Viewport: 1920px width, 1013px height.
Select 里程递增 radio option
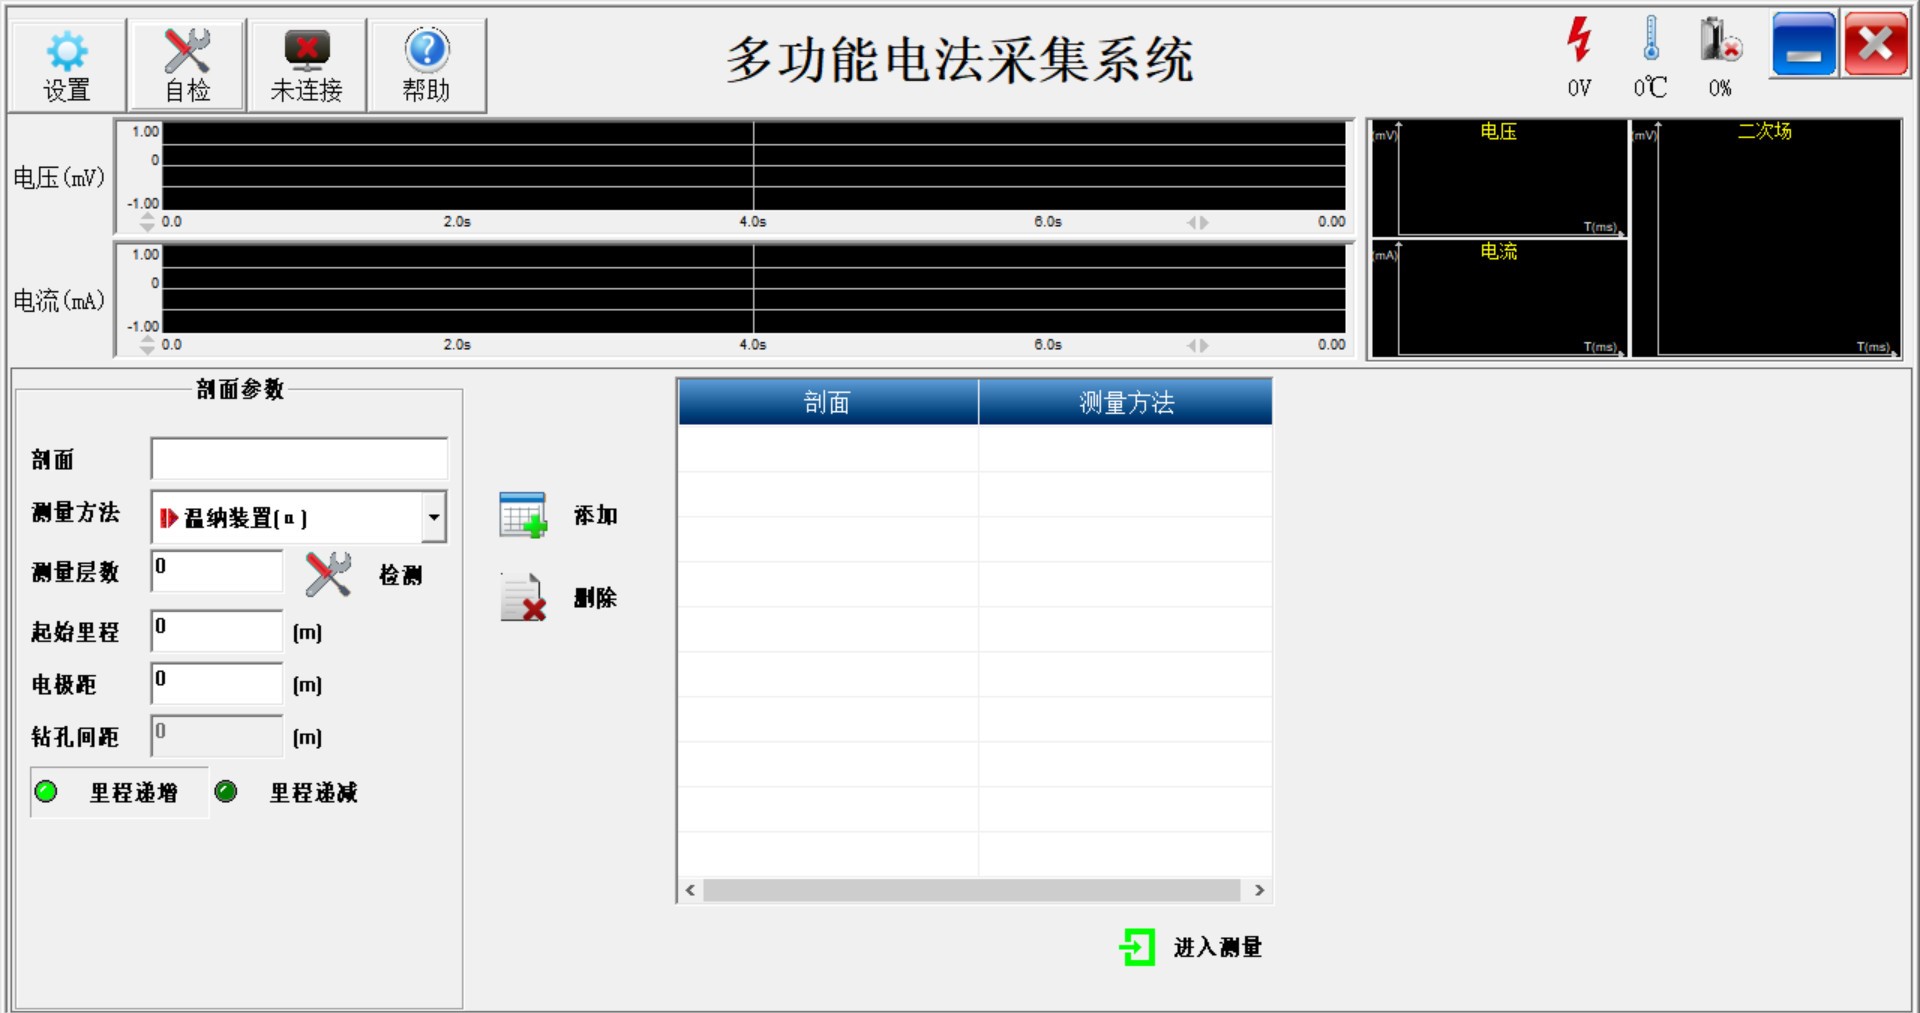coord(46,792)
